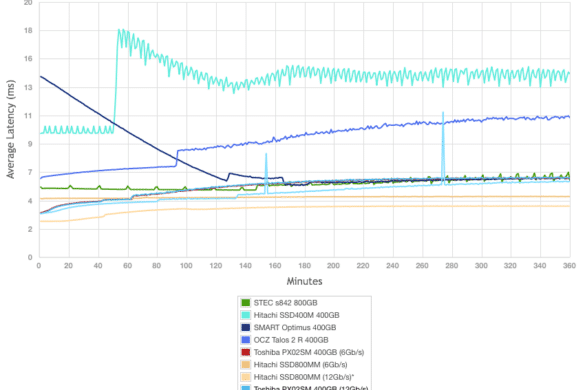Click the pale Hitachi SSD800MM 12Gb/s swatch
The width and height of the screenshot is (585, 390).
pos(245,377)
